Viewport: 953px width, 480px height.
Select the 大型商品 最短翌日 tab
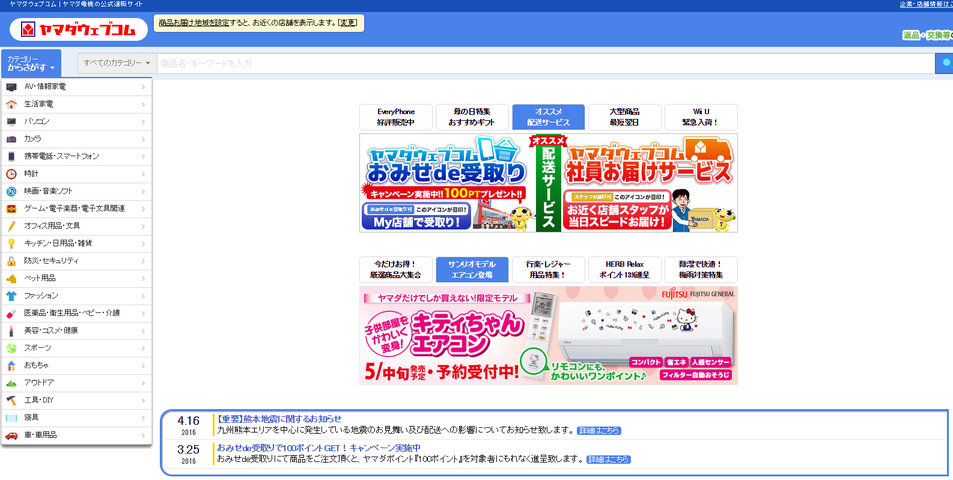pyautogui.click(x=624, y=117)
